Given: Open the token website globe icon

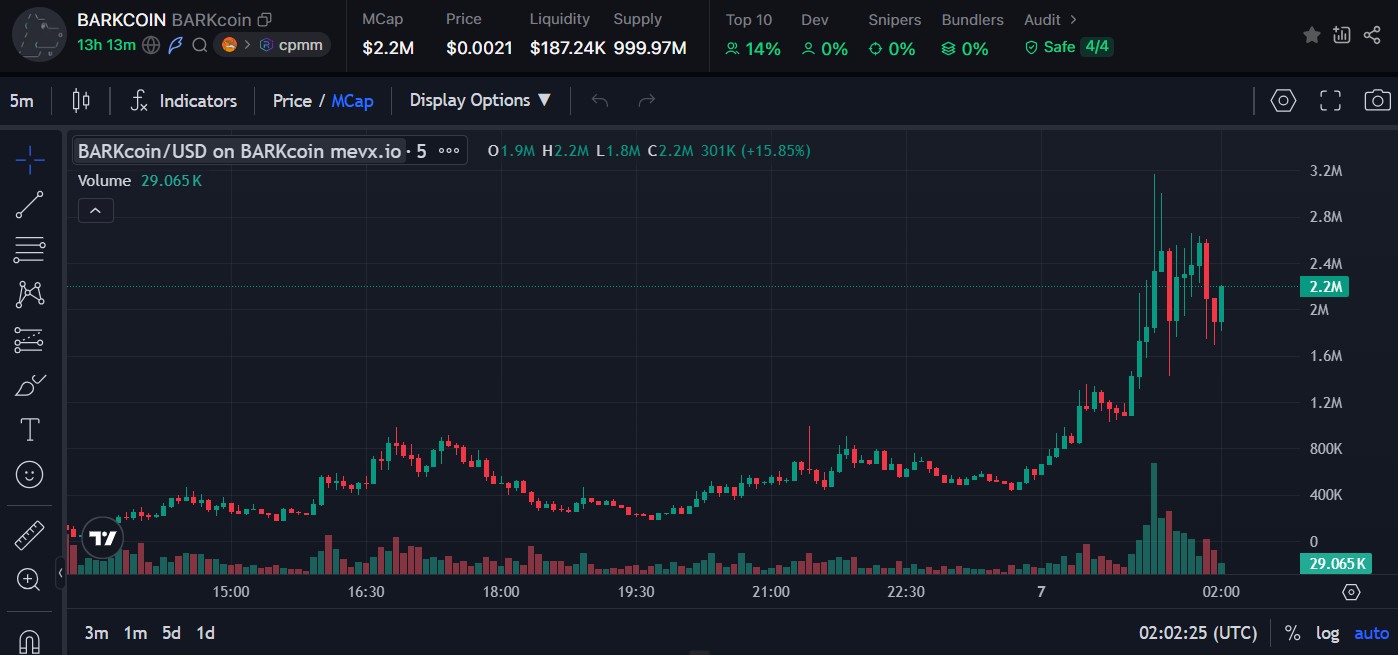Looking at the screenshot, I should tap(151, 45).
